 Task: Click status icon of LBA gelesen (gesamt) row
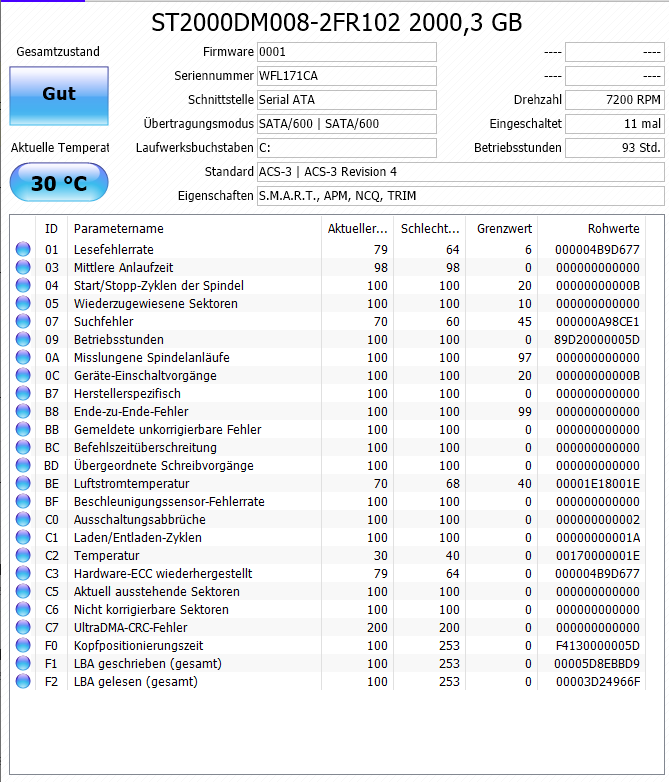[23, 680]
